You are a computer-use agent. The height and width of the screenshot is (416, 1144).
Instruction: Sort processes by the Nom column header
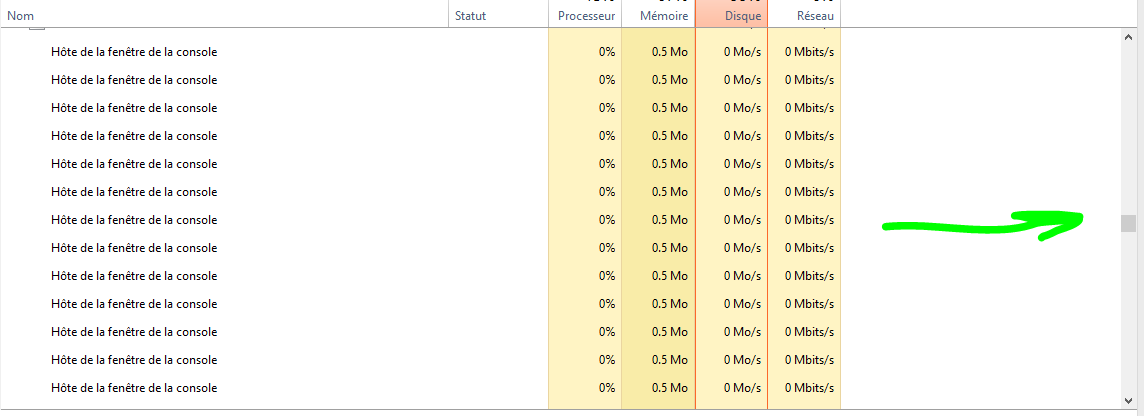(x=20, y=16)
